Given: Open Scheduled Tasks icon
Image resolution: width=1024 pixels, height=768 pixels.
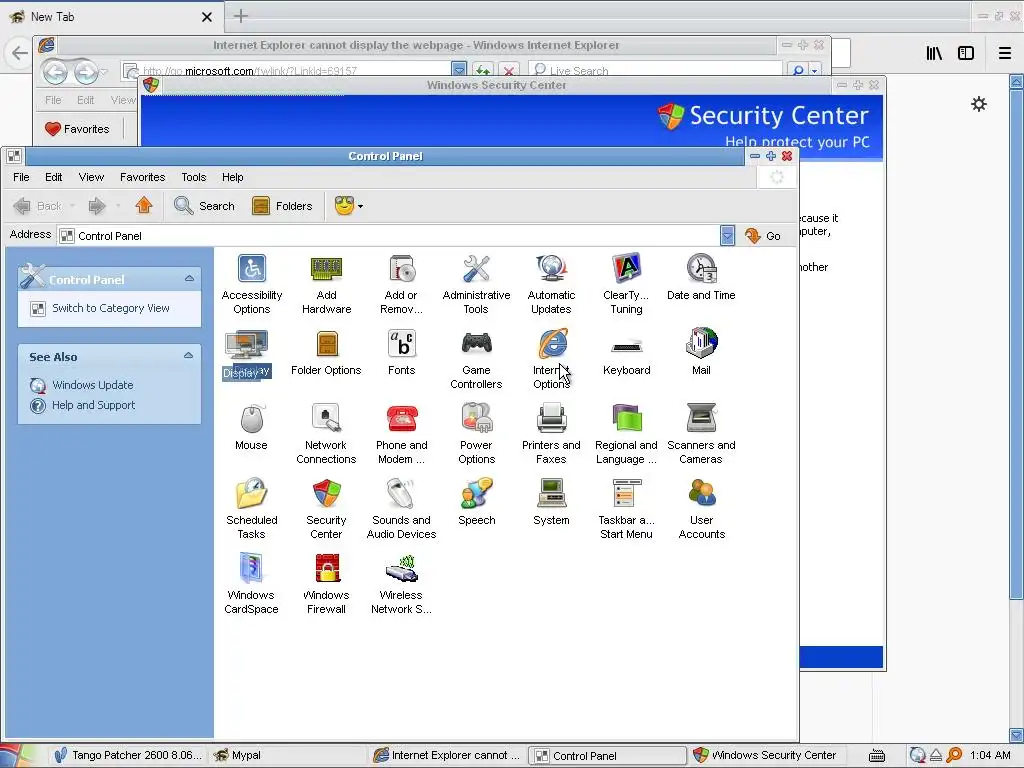Looking at the screenshot, I should pyautogui.click(x=251, y=509).
